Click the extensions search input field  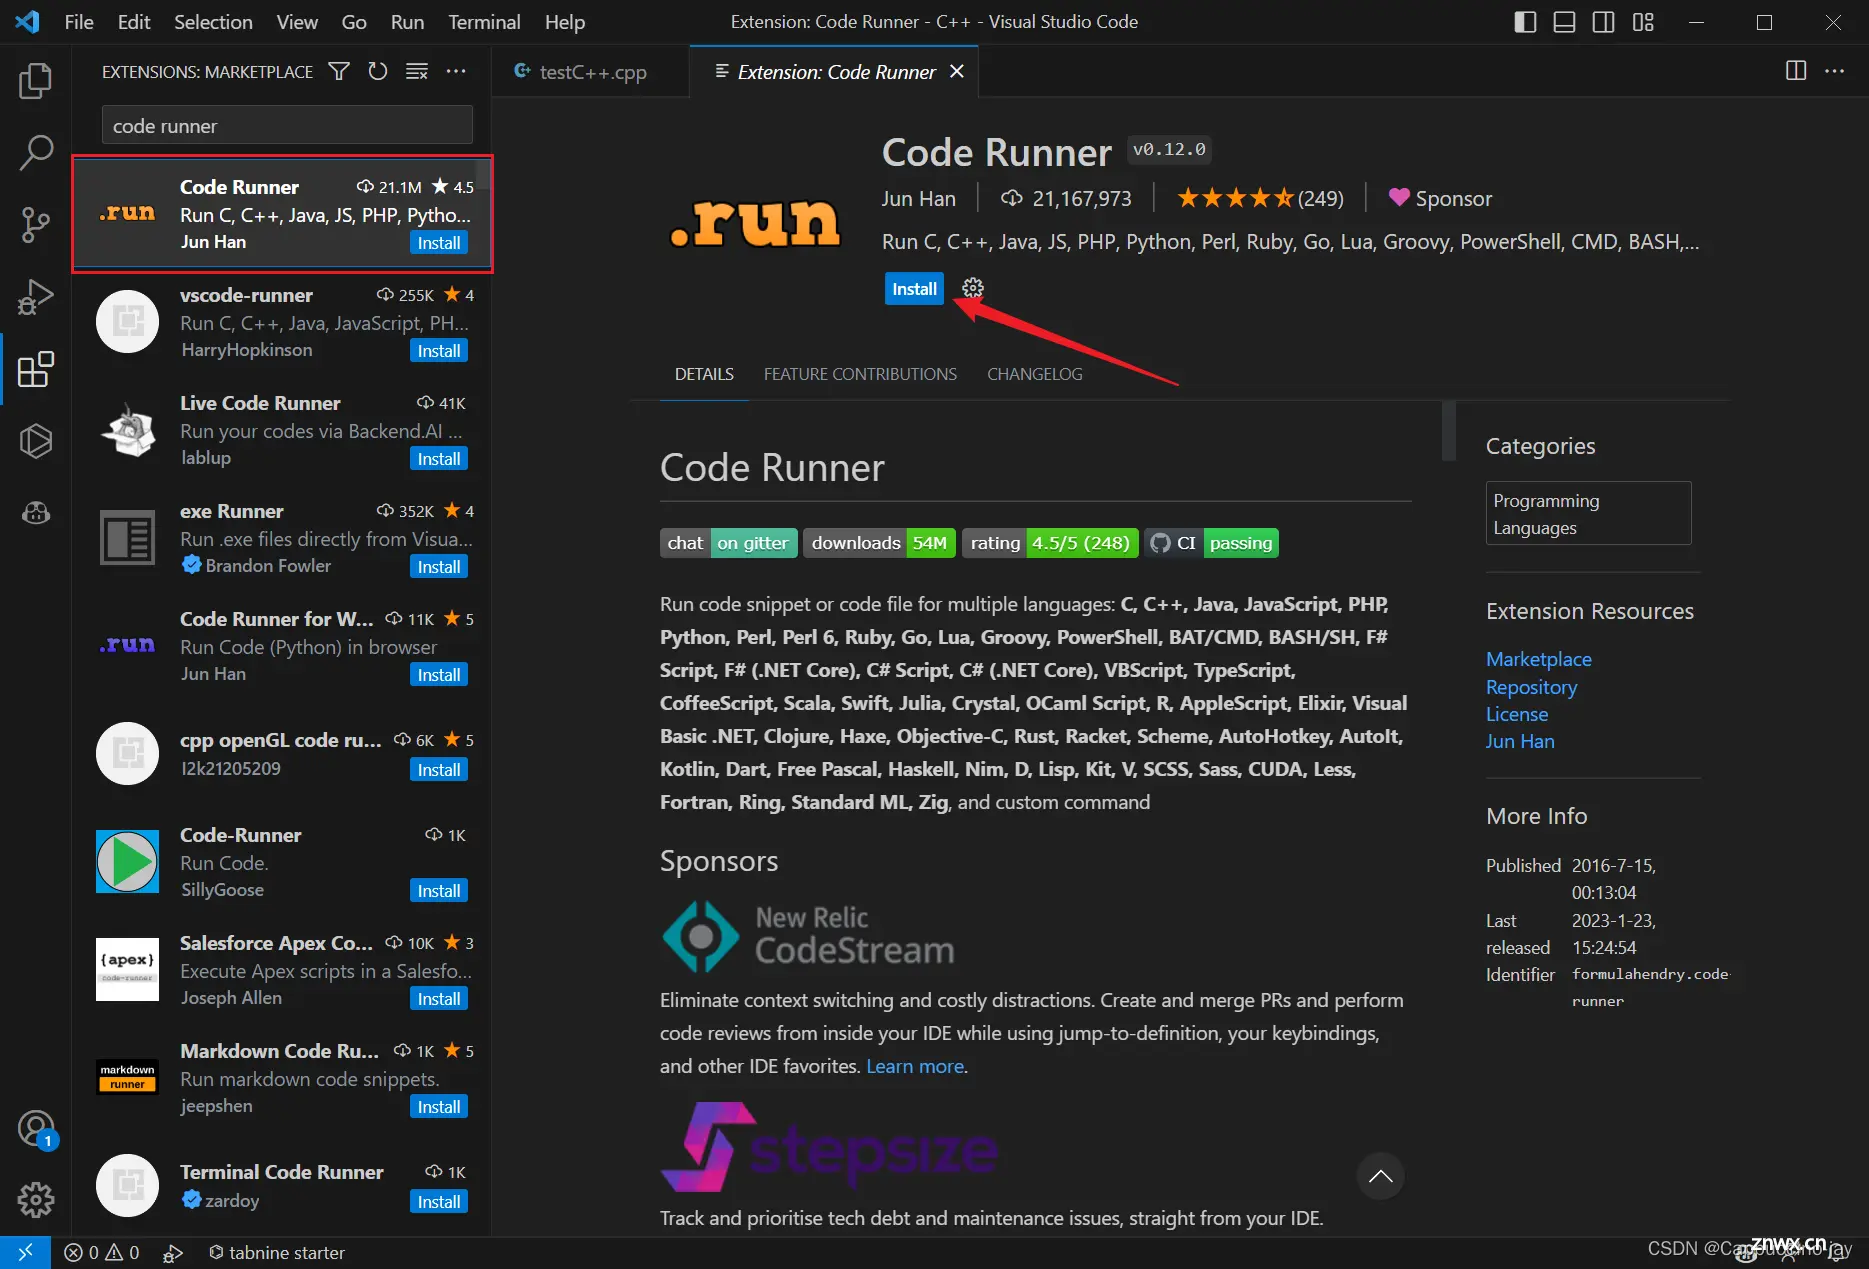(x=287, y=126)
